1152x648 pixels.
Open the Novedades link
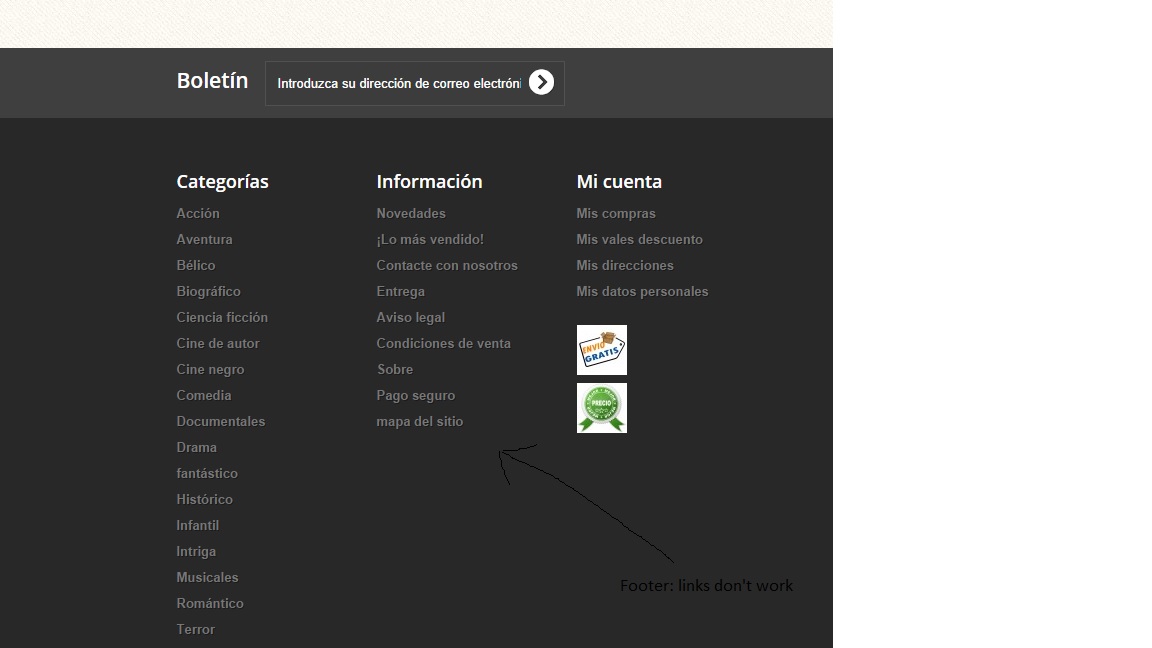coord(411,213)
